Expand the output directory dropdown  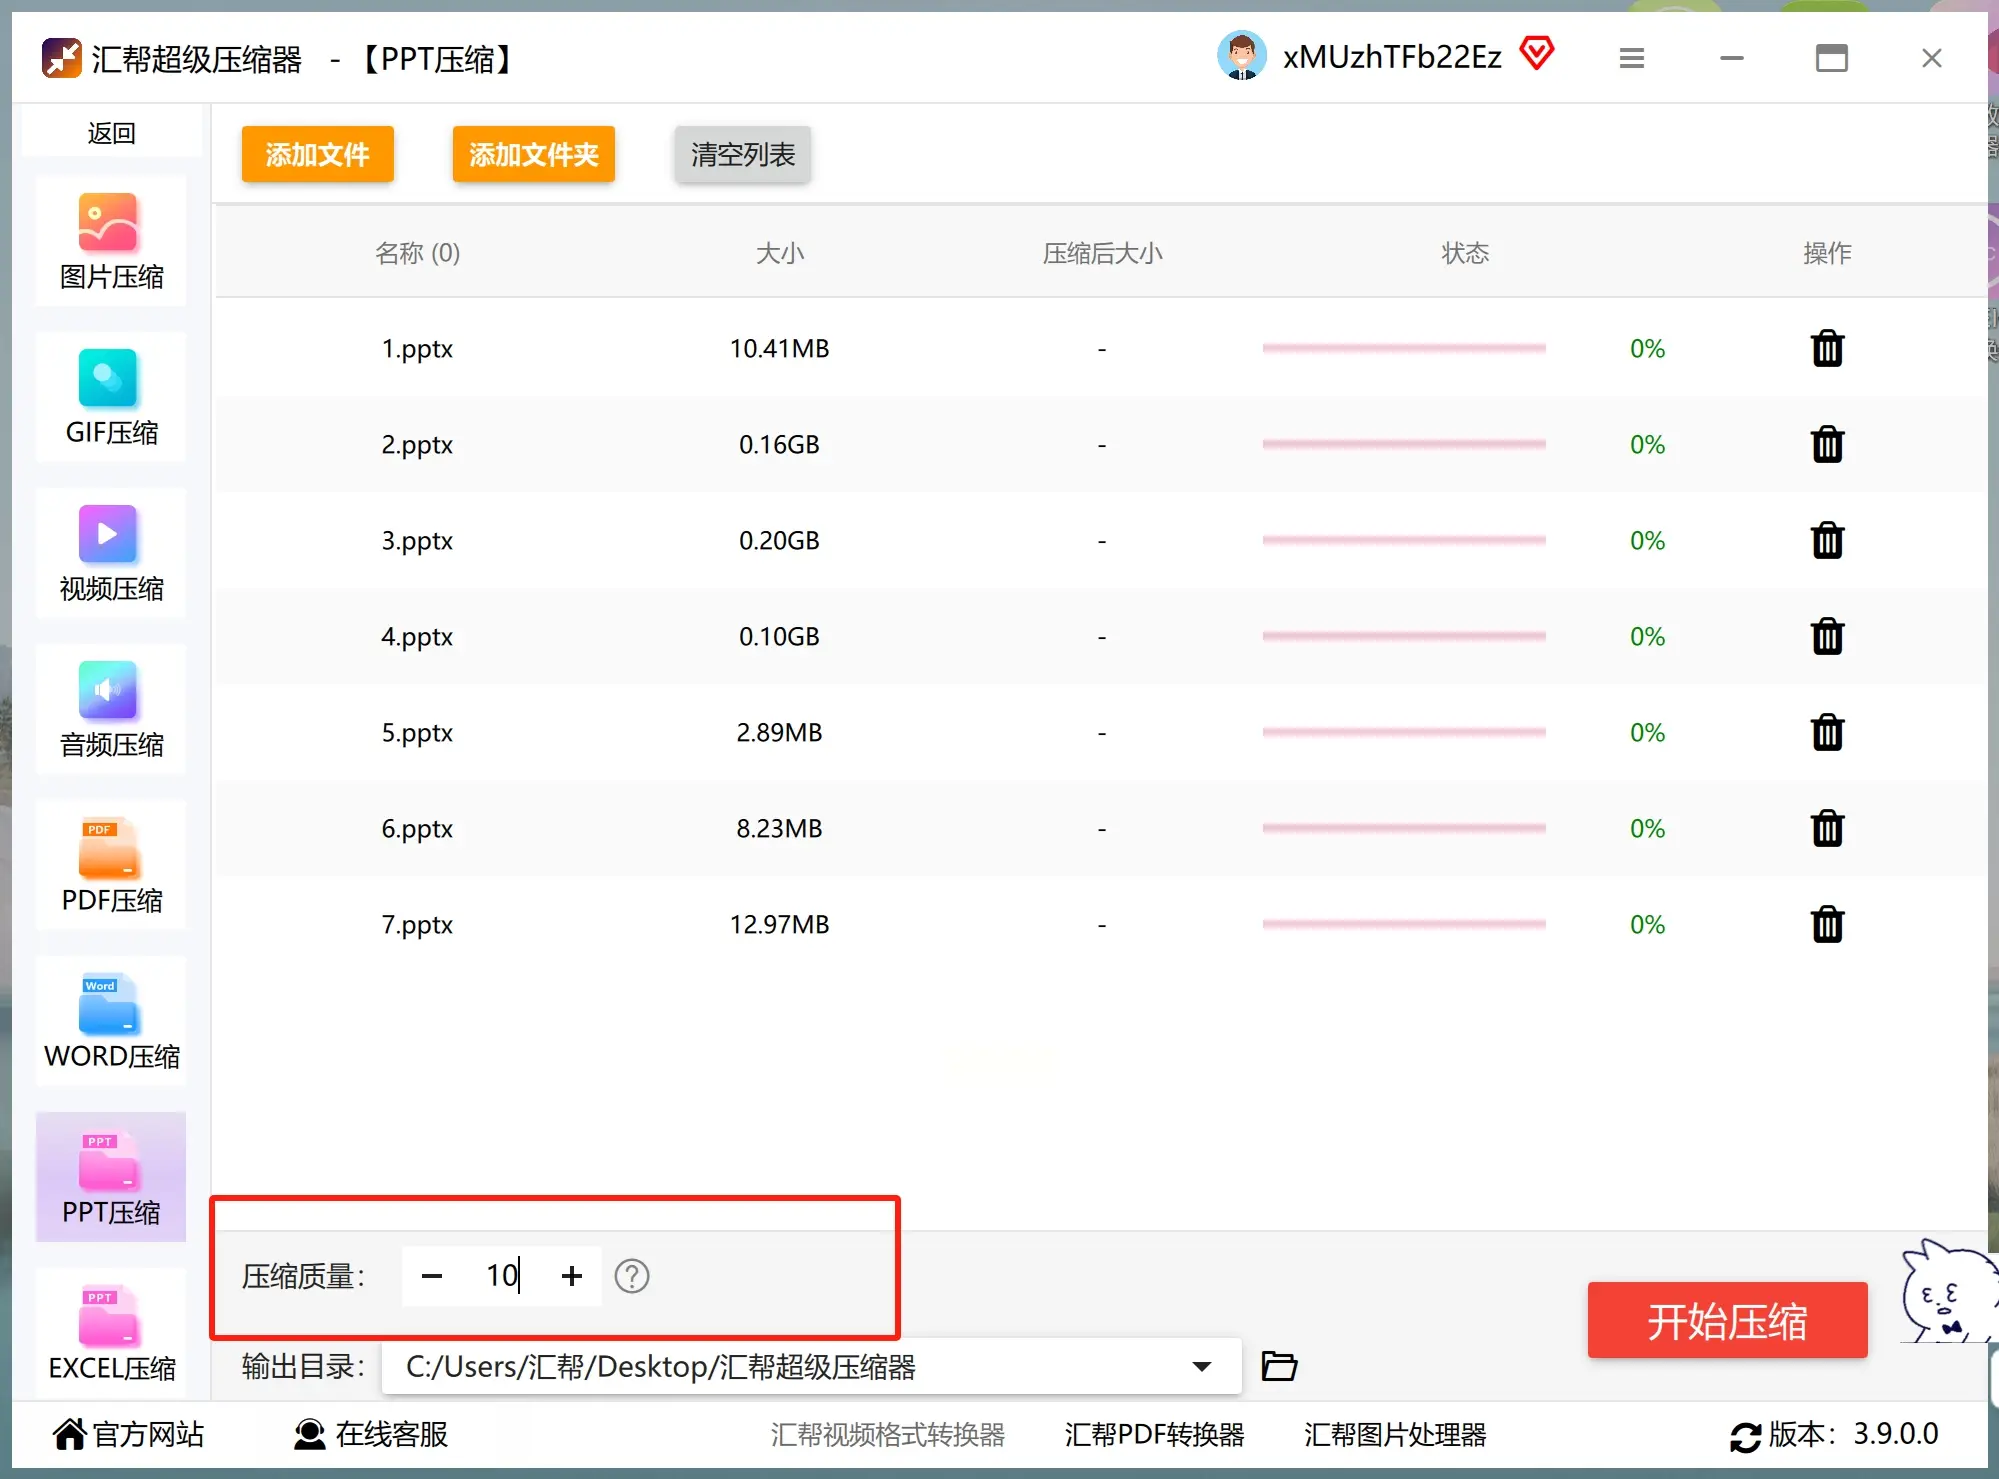coord(1203,1366)
